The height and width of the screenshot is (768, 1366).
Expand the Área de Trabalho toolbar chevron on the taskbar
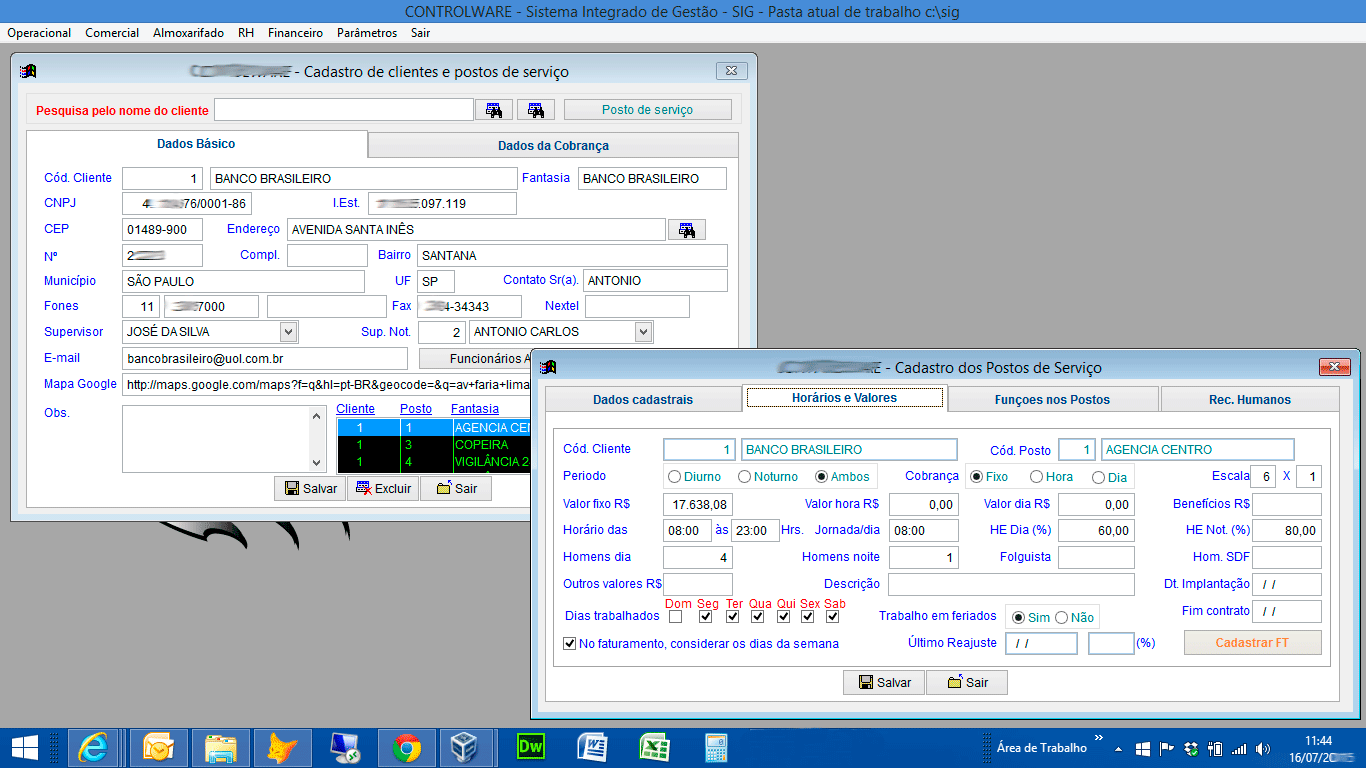click(x=1099, y=738)
